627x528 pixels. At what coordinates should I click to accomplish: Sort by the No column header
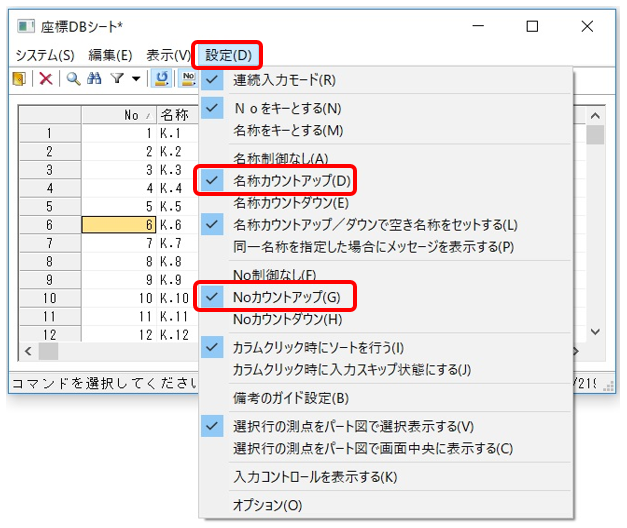[119, 115]
